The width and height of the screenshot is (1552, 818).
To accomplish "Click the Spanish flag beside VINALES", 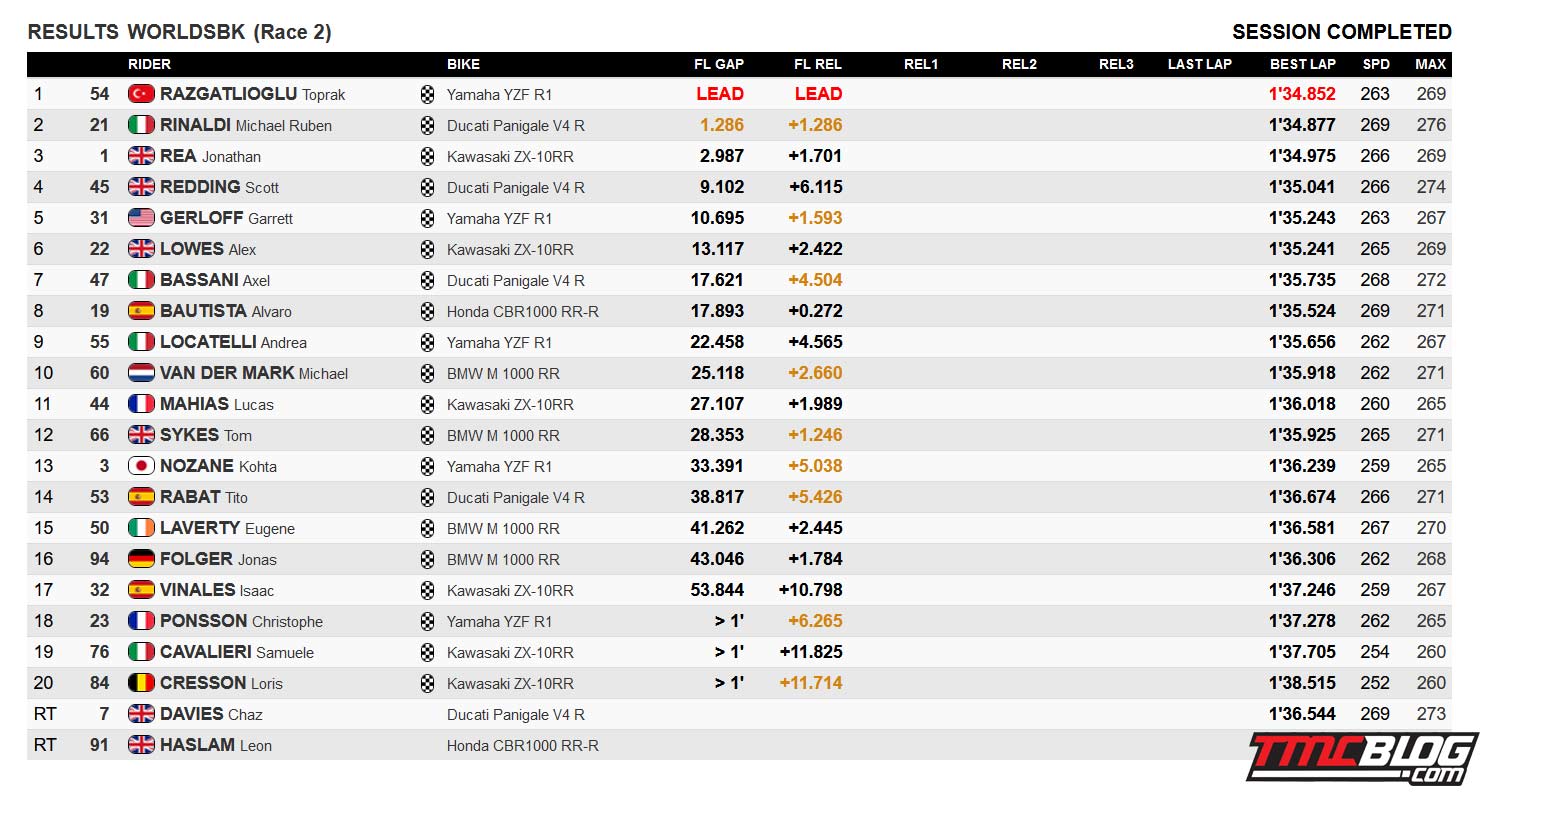I will [141, 590].
